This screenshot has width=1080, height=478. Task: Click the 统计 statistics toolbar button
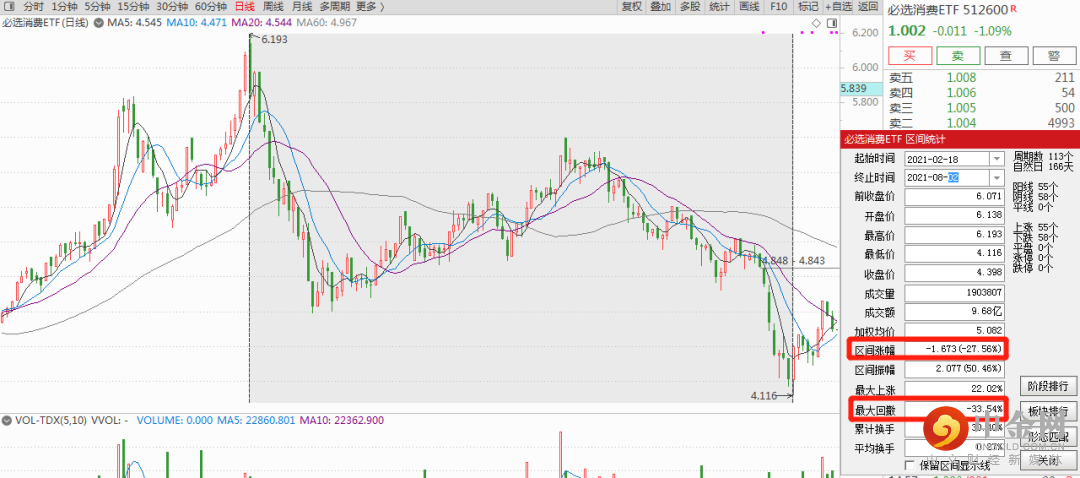(x=719, y=6)
